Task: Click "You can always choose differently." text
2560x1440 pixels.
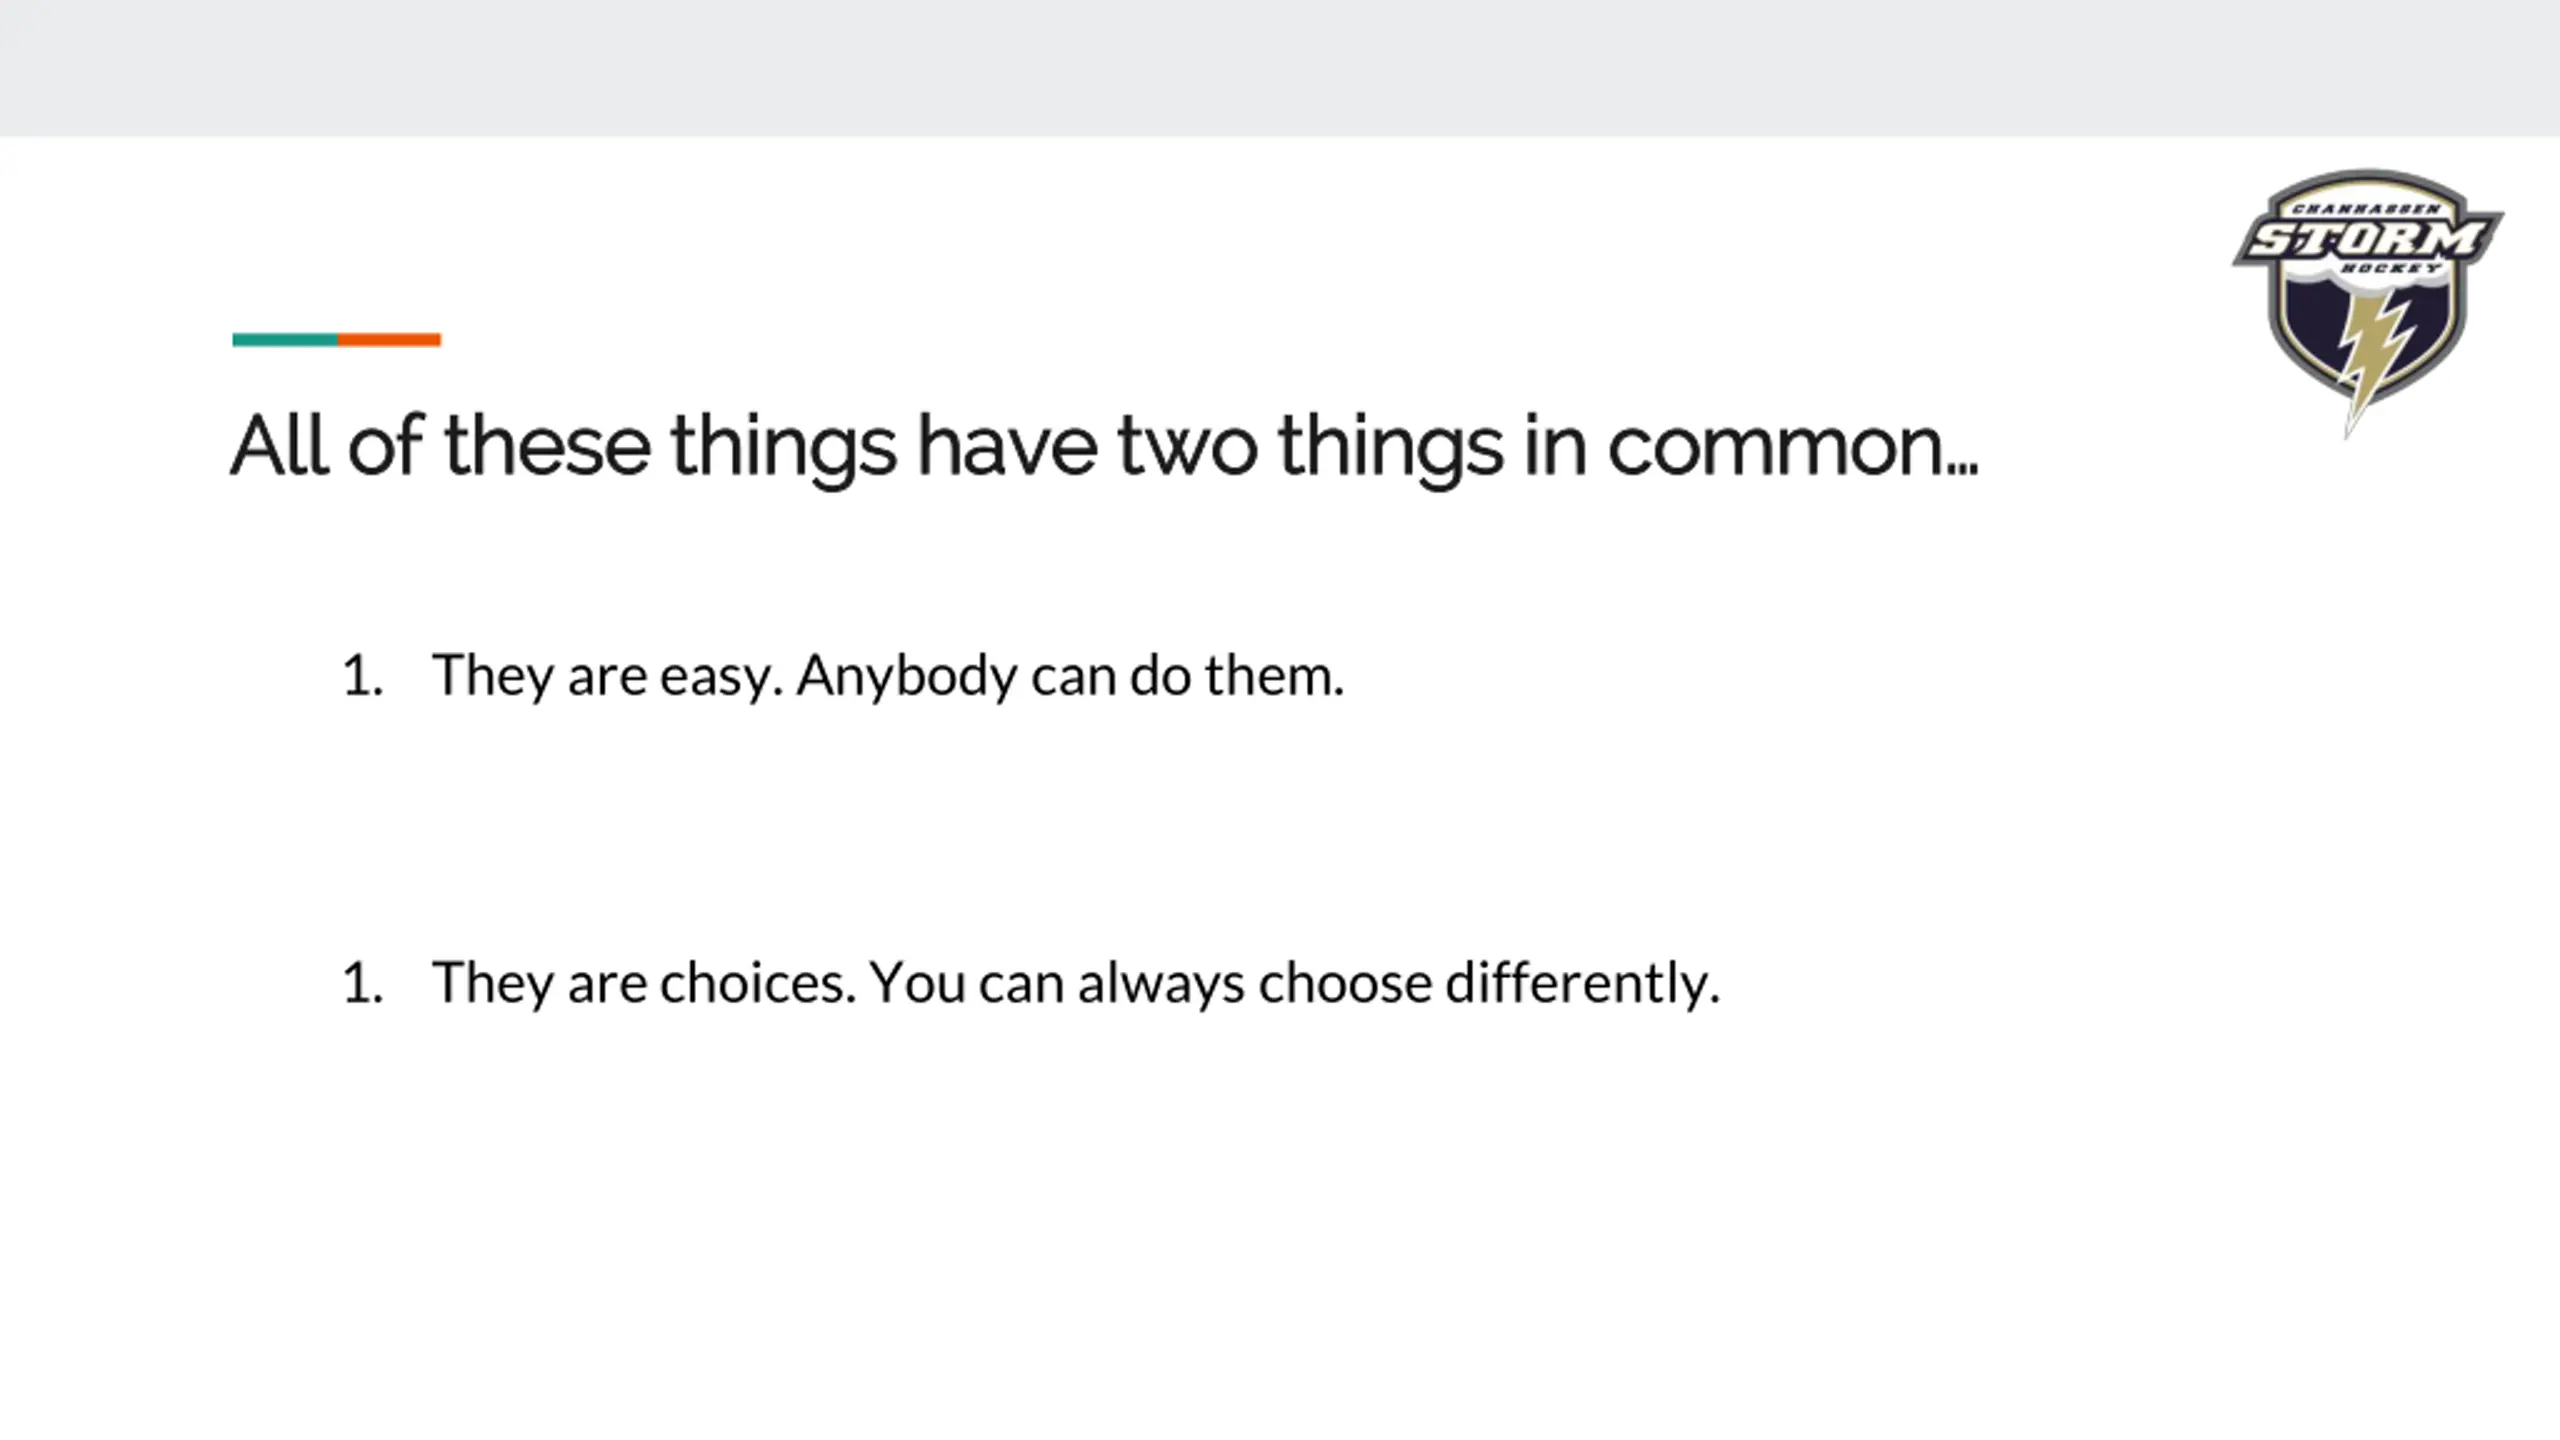Action: click(x=1294, y=983)
